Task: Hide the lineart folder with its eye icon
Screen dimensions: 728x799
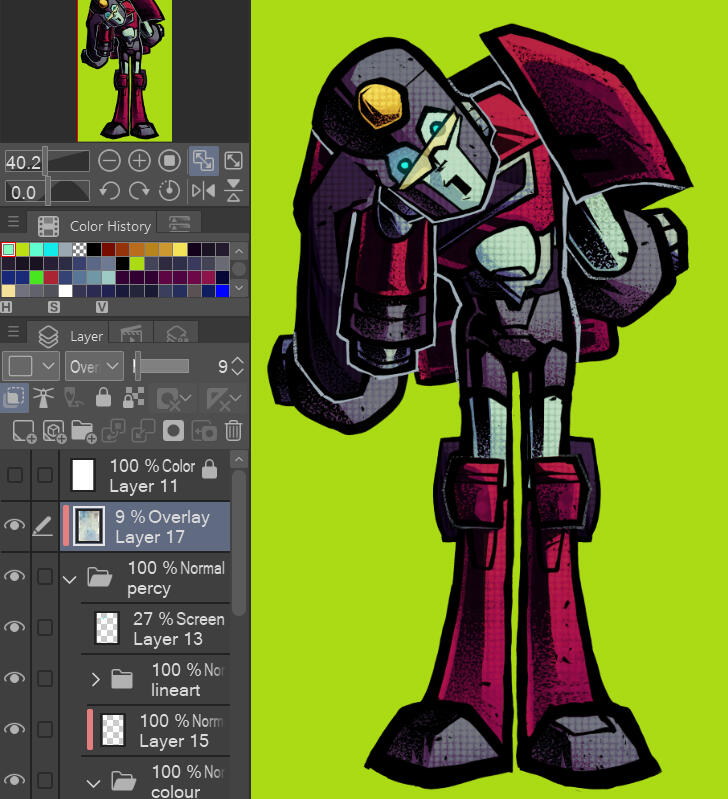Action: [x=14, y=678]
